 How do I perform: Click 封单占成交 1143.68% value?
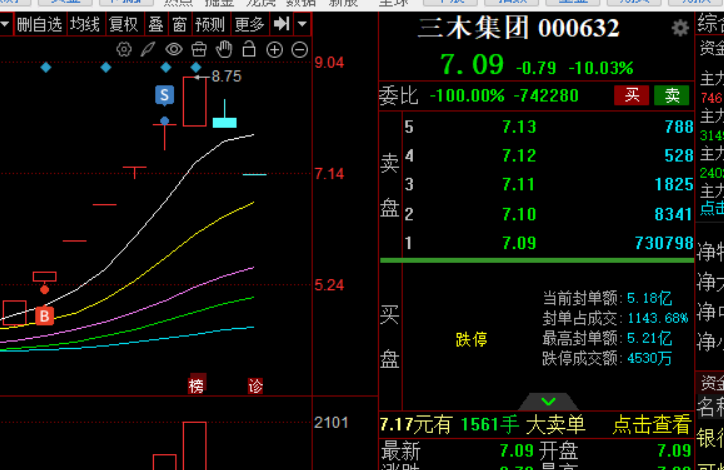click(x=658, y=318)
